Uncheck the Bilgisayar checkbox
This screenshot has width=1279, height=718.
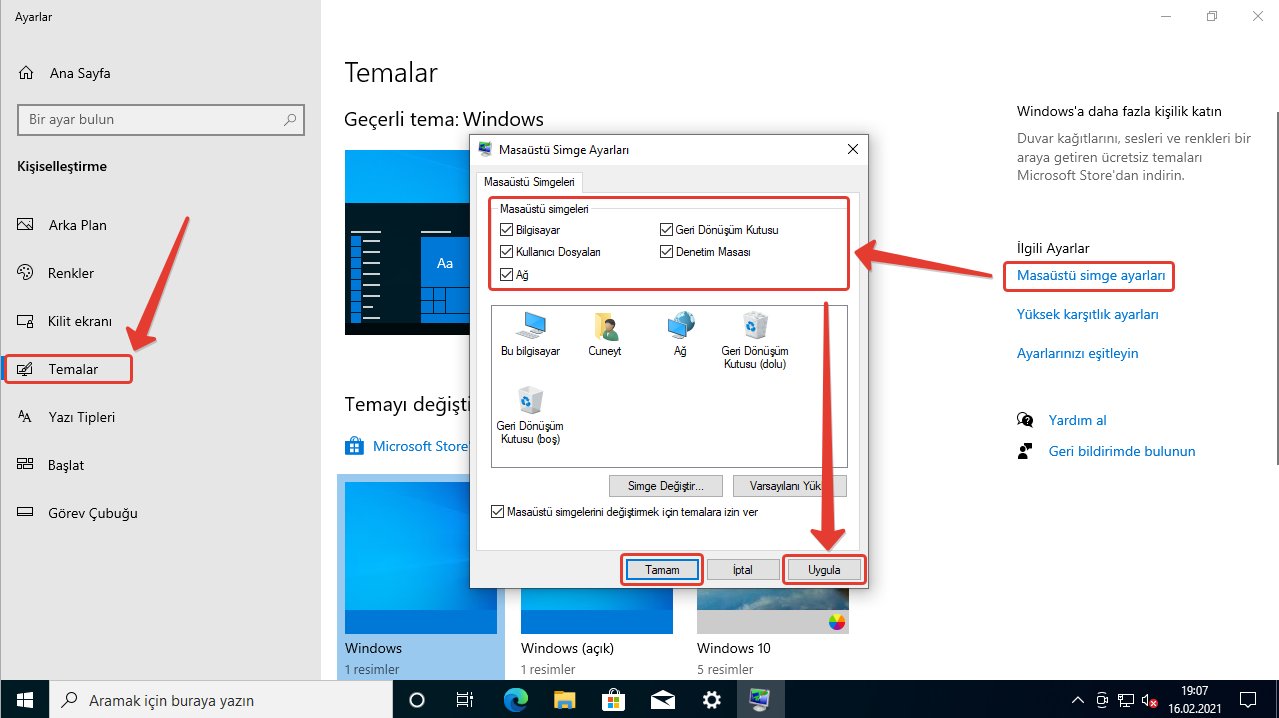click(507, 230)
